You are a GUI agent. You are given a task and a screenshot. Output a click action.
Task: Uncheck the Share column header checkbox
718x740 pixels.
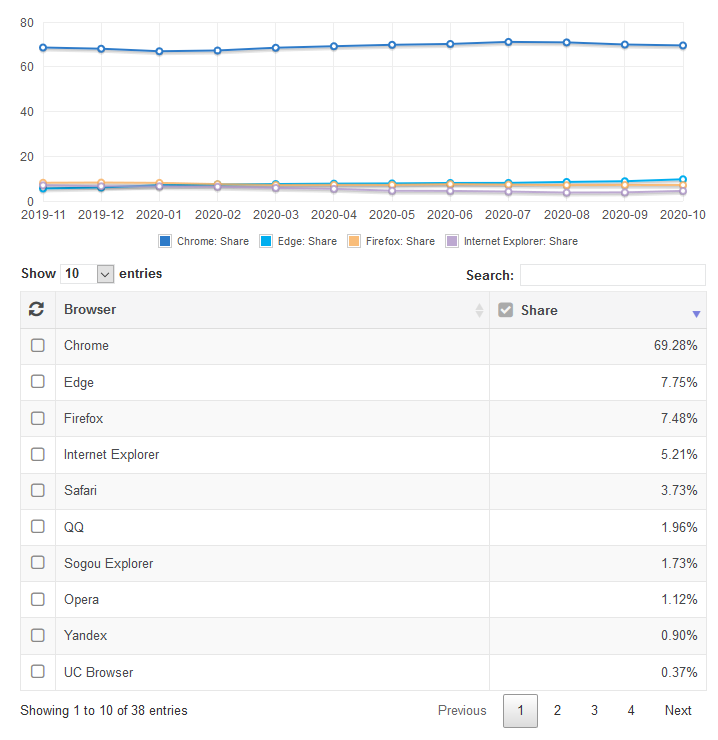click(x=506, y=310)
